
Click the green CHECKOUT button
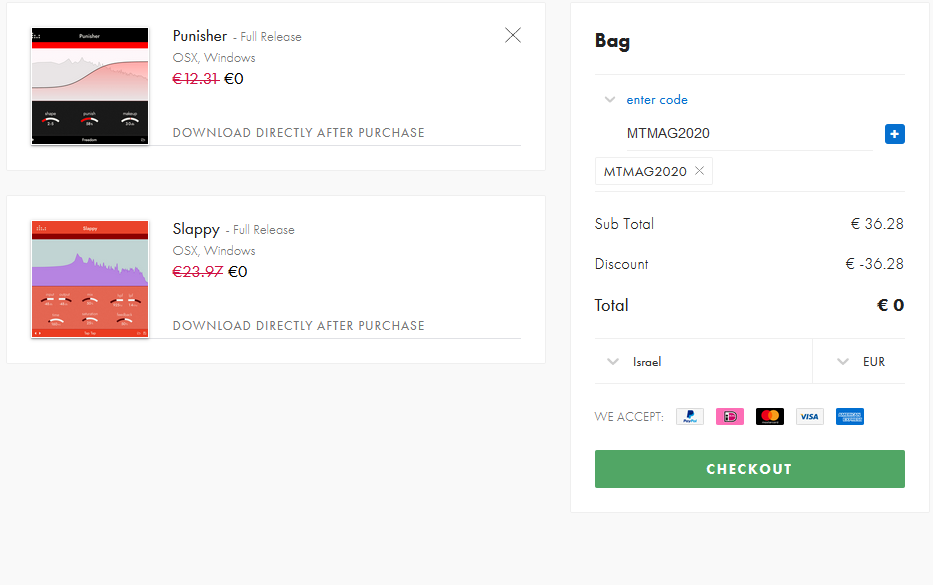(749, 469)
